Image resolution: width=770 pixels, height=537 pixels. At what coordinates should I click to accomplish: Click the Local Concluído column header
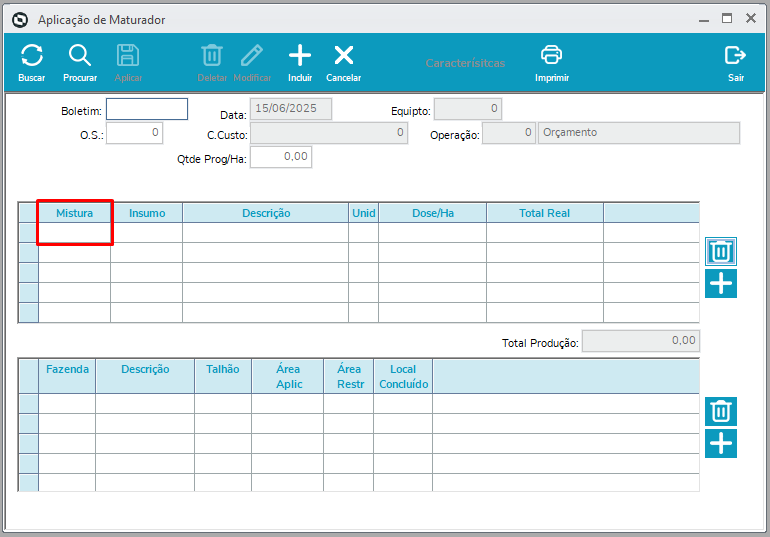click(x=403, y=376)
